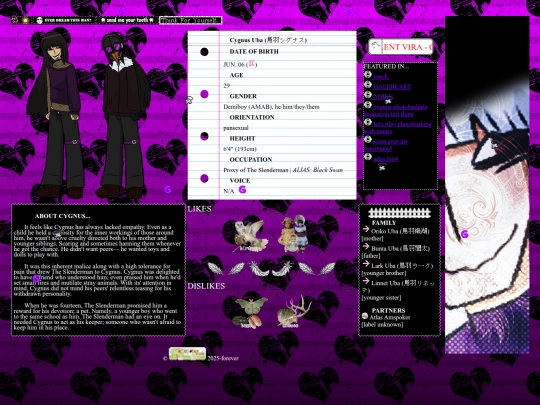
Task: Click the avatar icon beside Atlas Amspoker
Action: click(x=365, y=315)
